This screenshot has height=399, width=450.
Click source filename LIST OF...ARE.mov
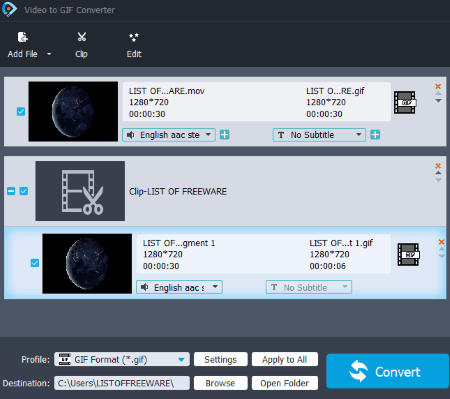pos(167,91)
